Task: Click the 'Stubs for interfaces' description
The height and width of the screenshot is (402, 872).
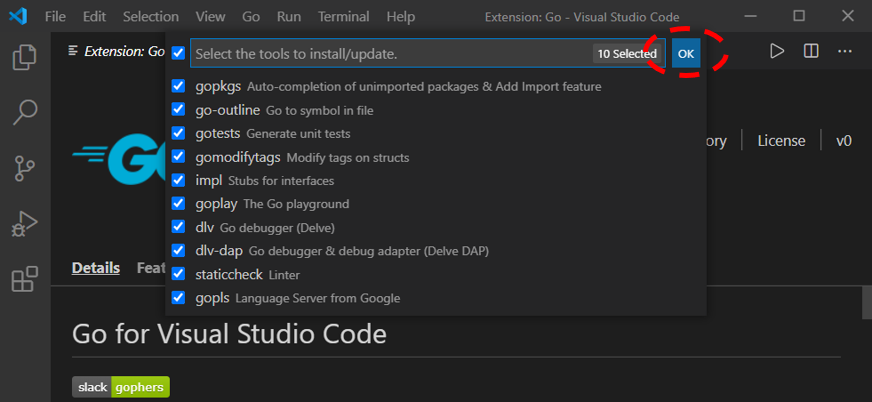Action: pyautogui.click(x=281, y=181)
